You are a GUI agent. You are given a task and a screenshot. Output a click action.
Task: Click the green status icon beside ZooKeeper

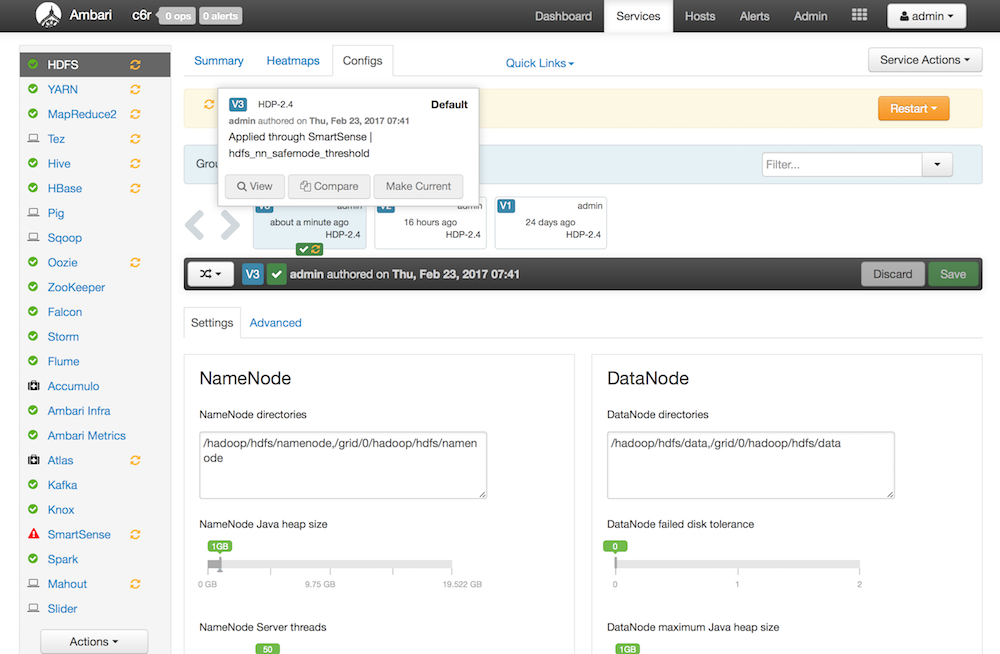coord(33,286)
